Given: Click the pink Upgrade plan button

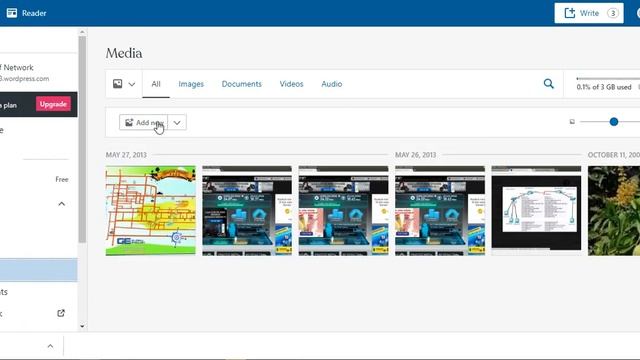Looking at the screenshot, I should pos(53,104).
